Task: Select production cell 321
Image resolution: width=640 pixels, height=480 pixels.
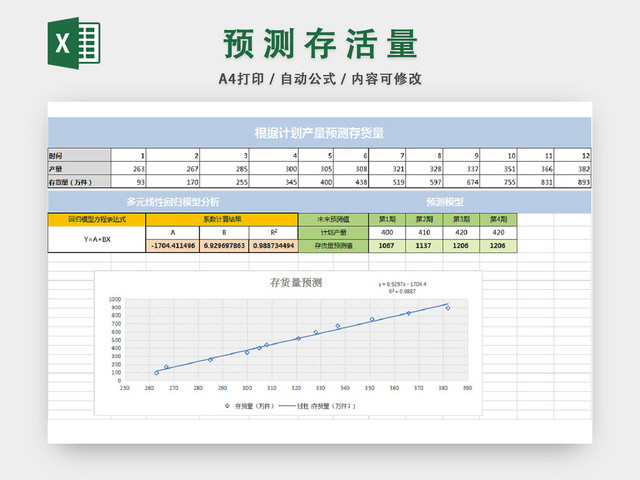Action: point(387,169)
